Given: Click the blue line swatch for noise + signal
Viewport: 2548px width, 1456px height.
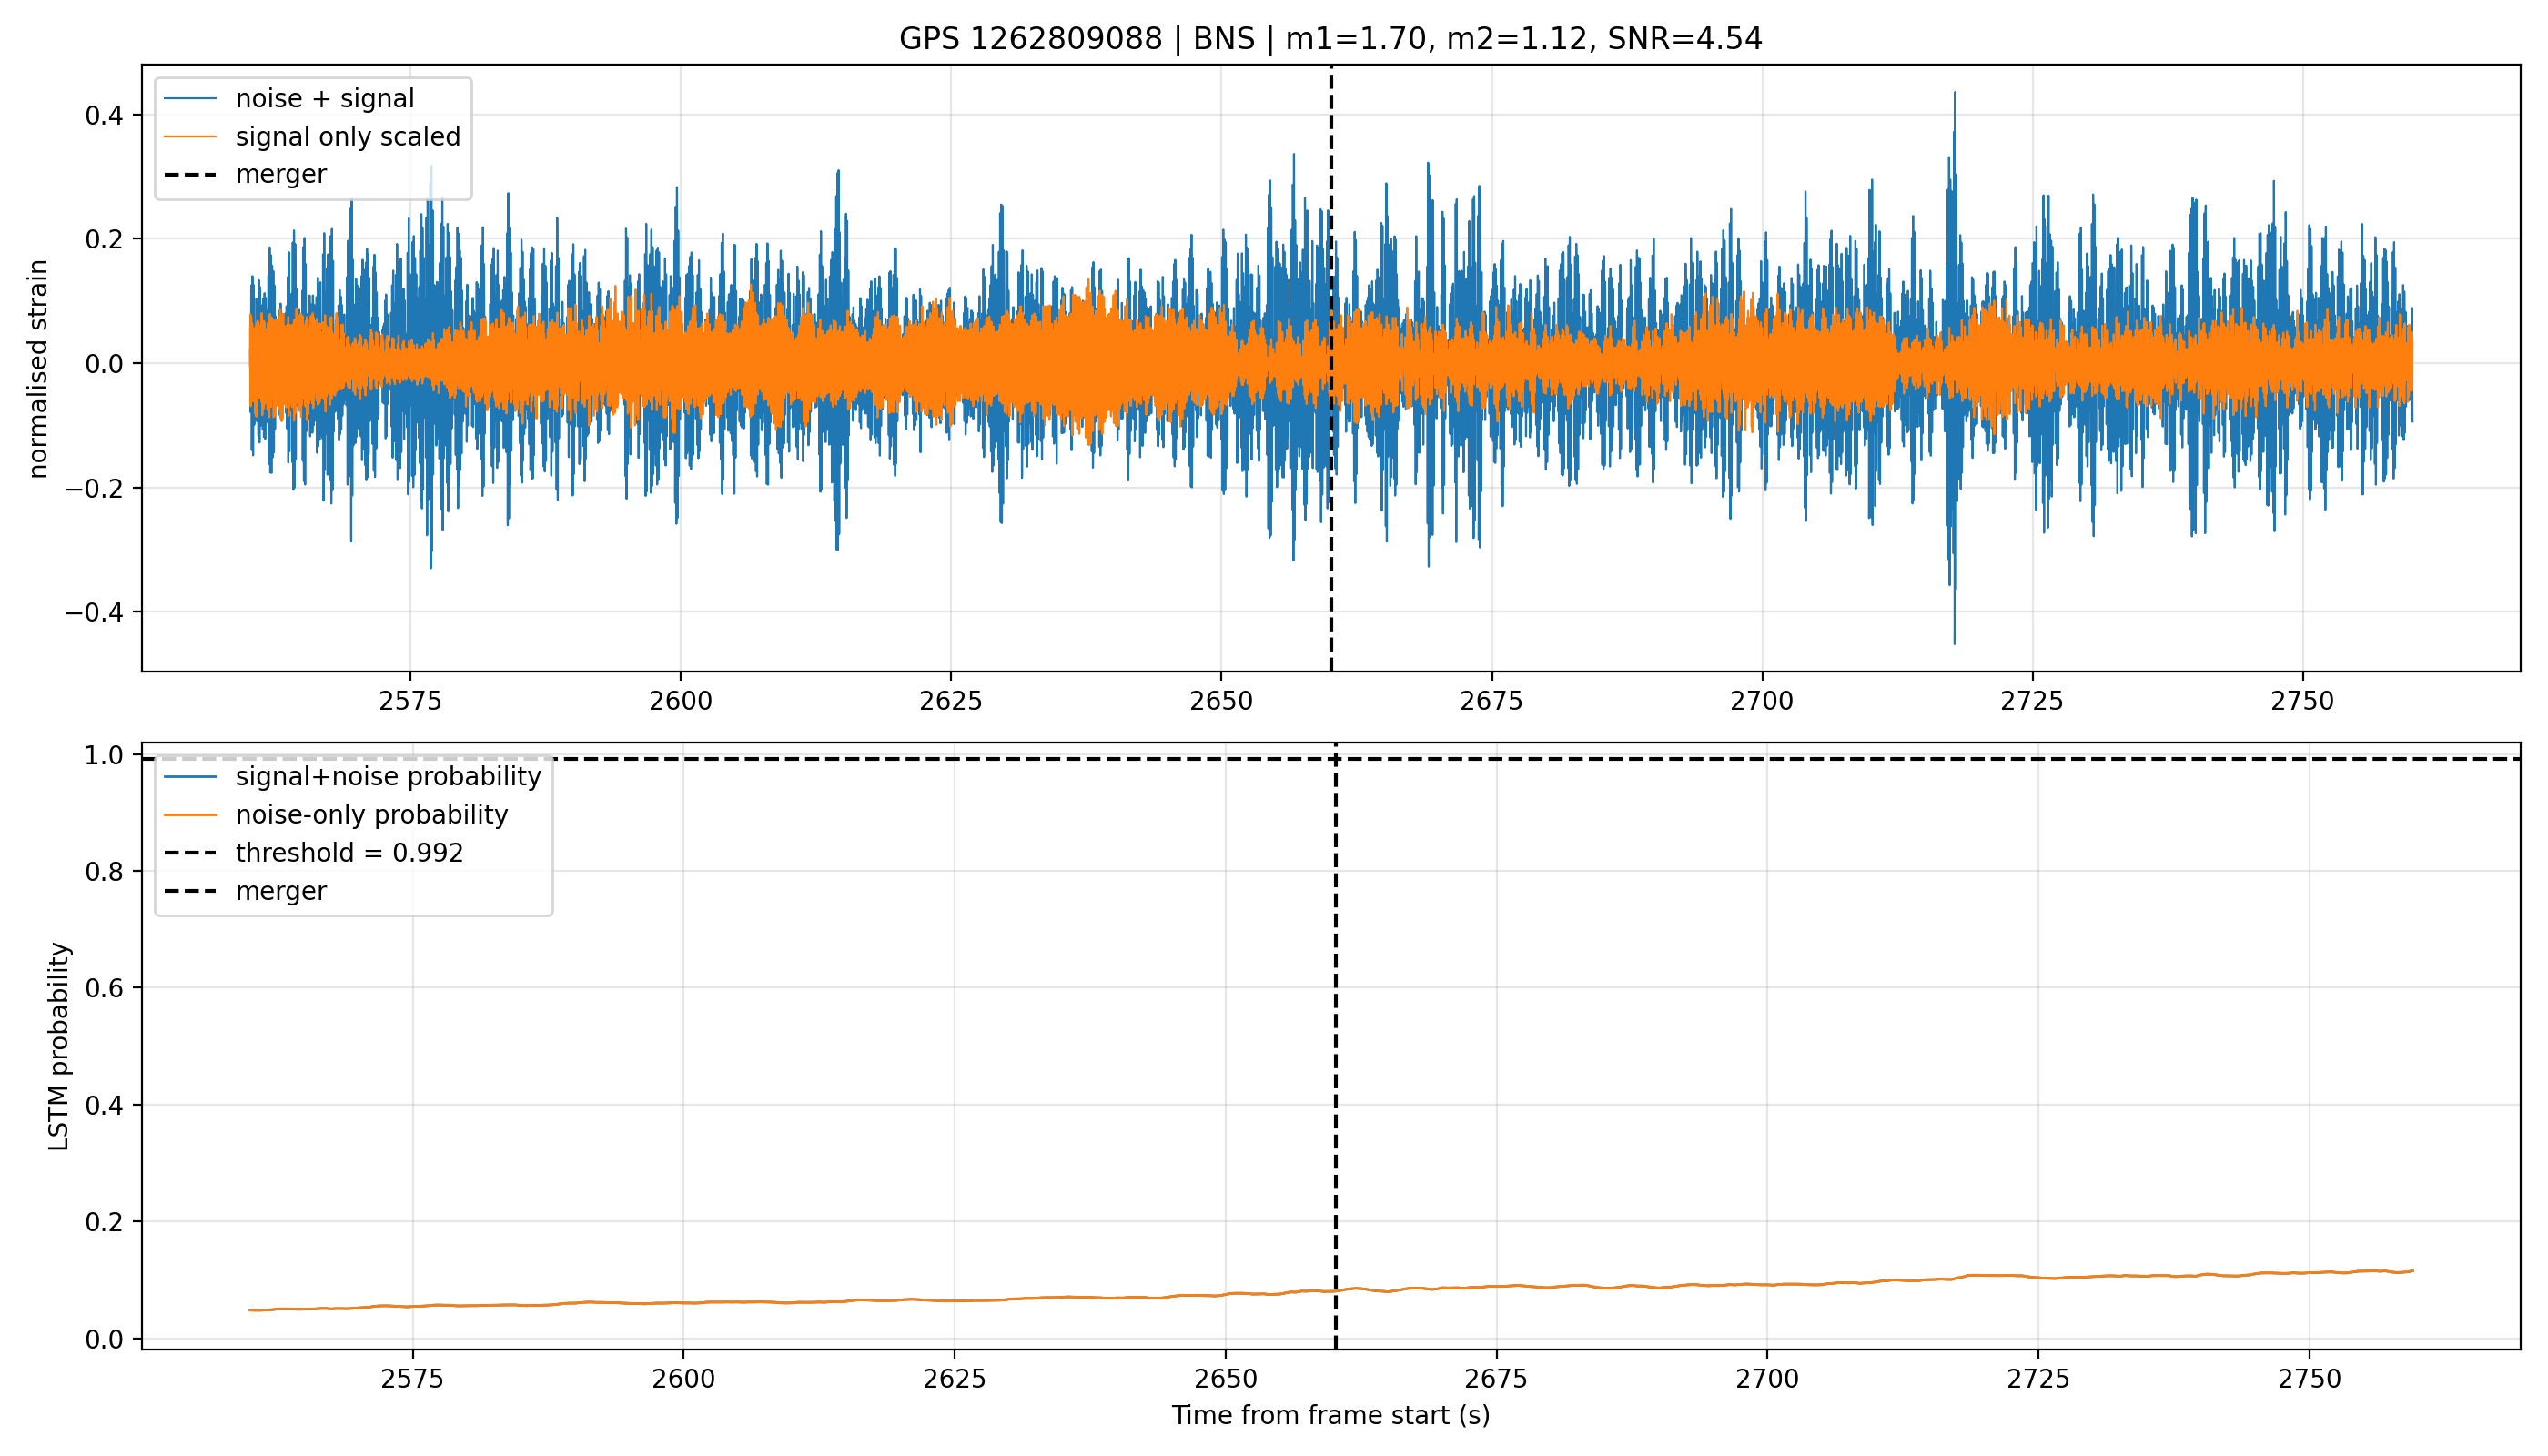Looking at the screenshot, I should point(190,98).
